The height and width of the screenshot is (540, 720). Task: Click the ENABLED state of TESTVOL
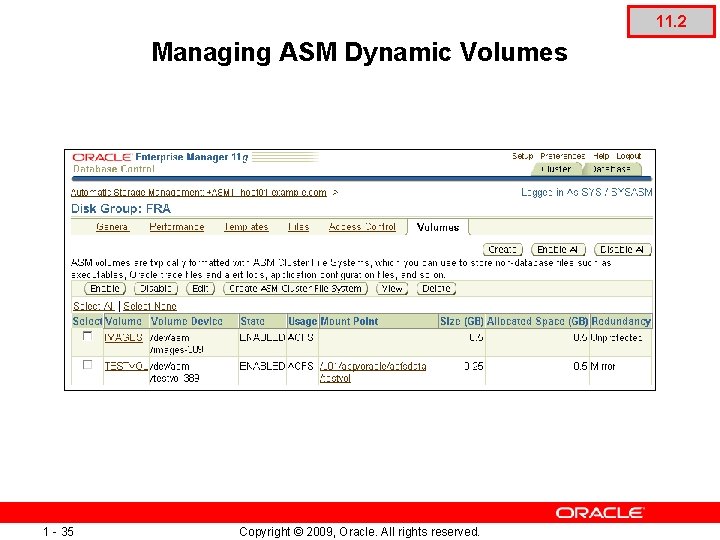(x=262, y=366)
